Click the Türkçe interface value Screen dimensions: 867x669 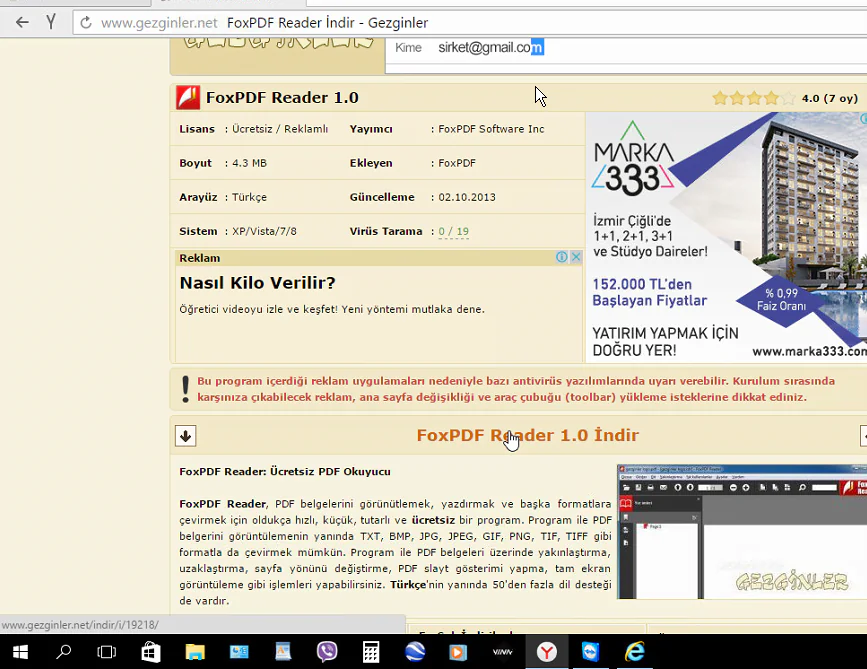[249, 197]
